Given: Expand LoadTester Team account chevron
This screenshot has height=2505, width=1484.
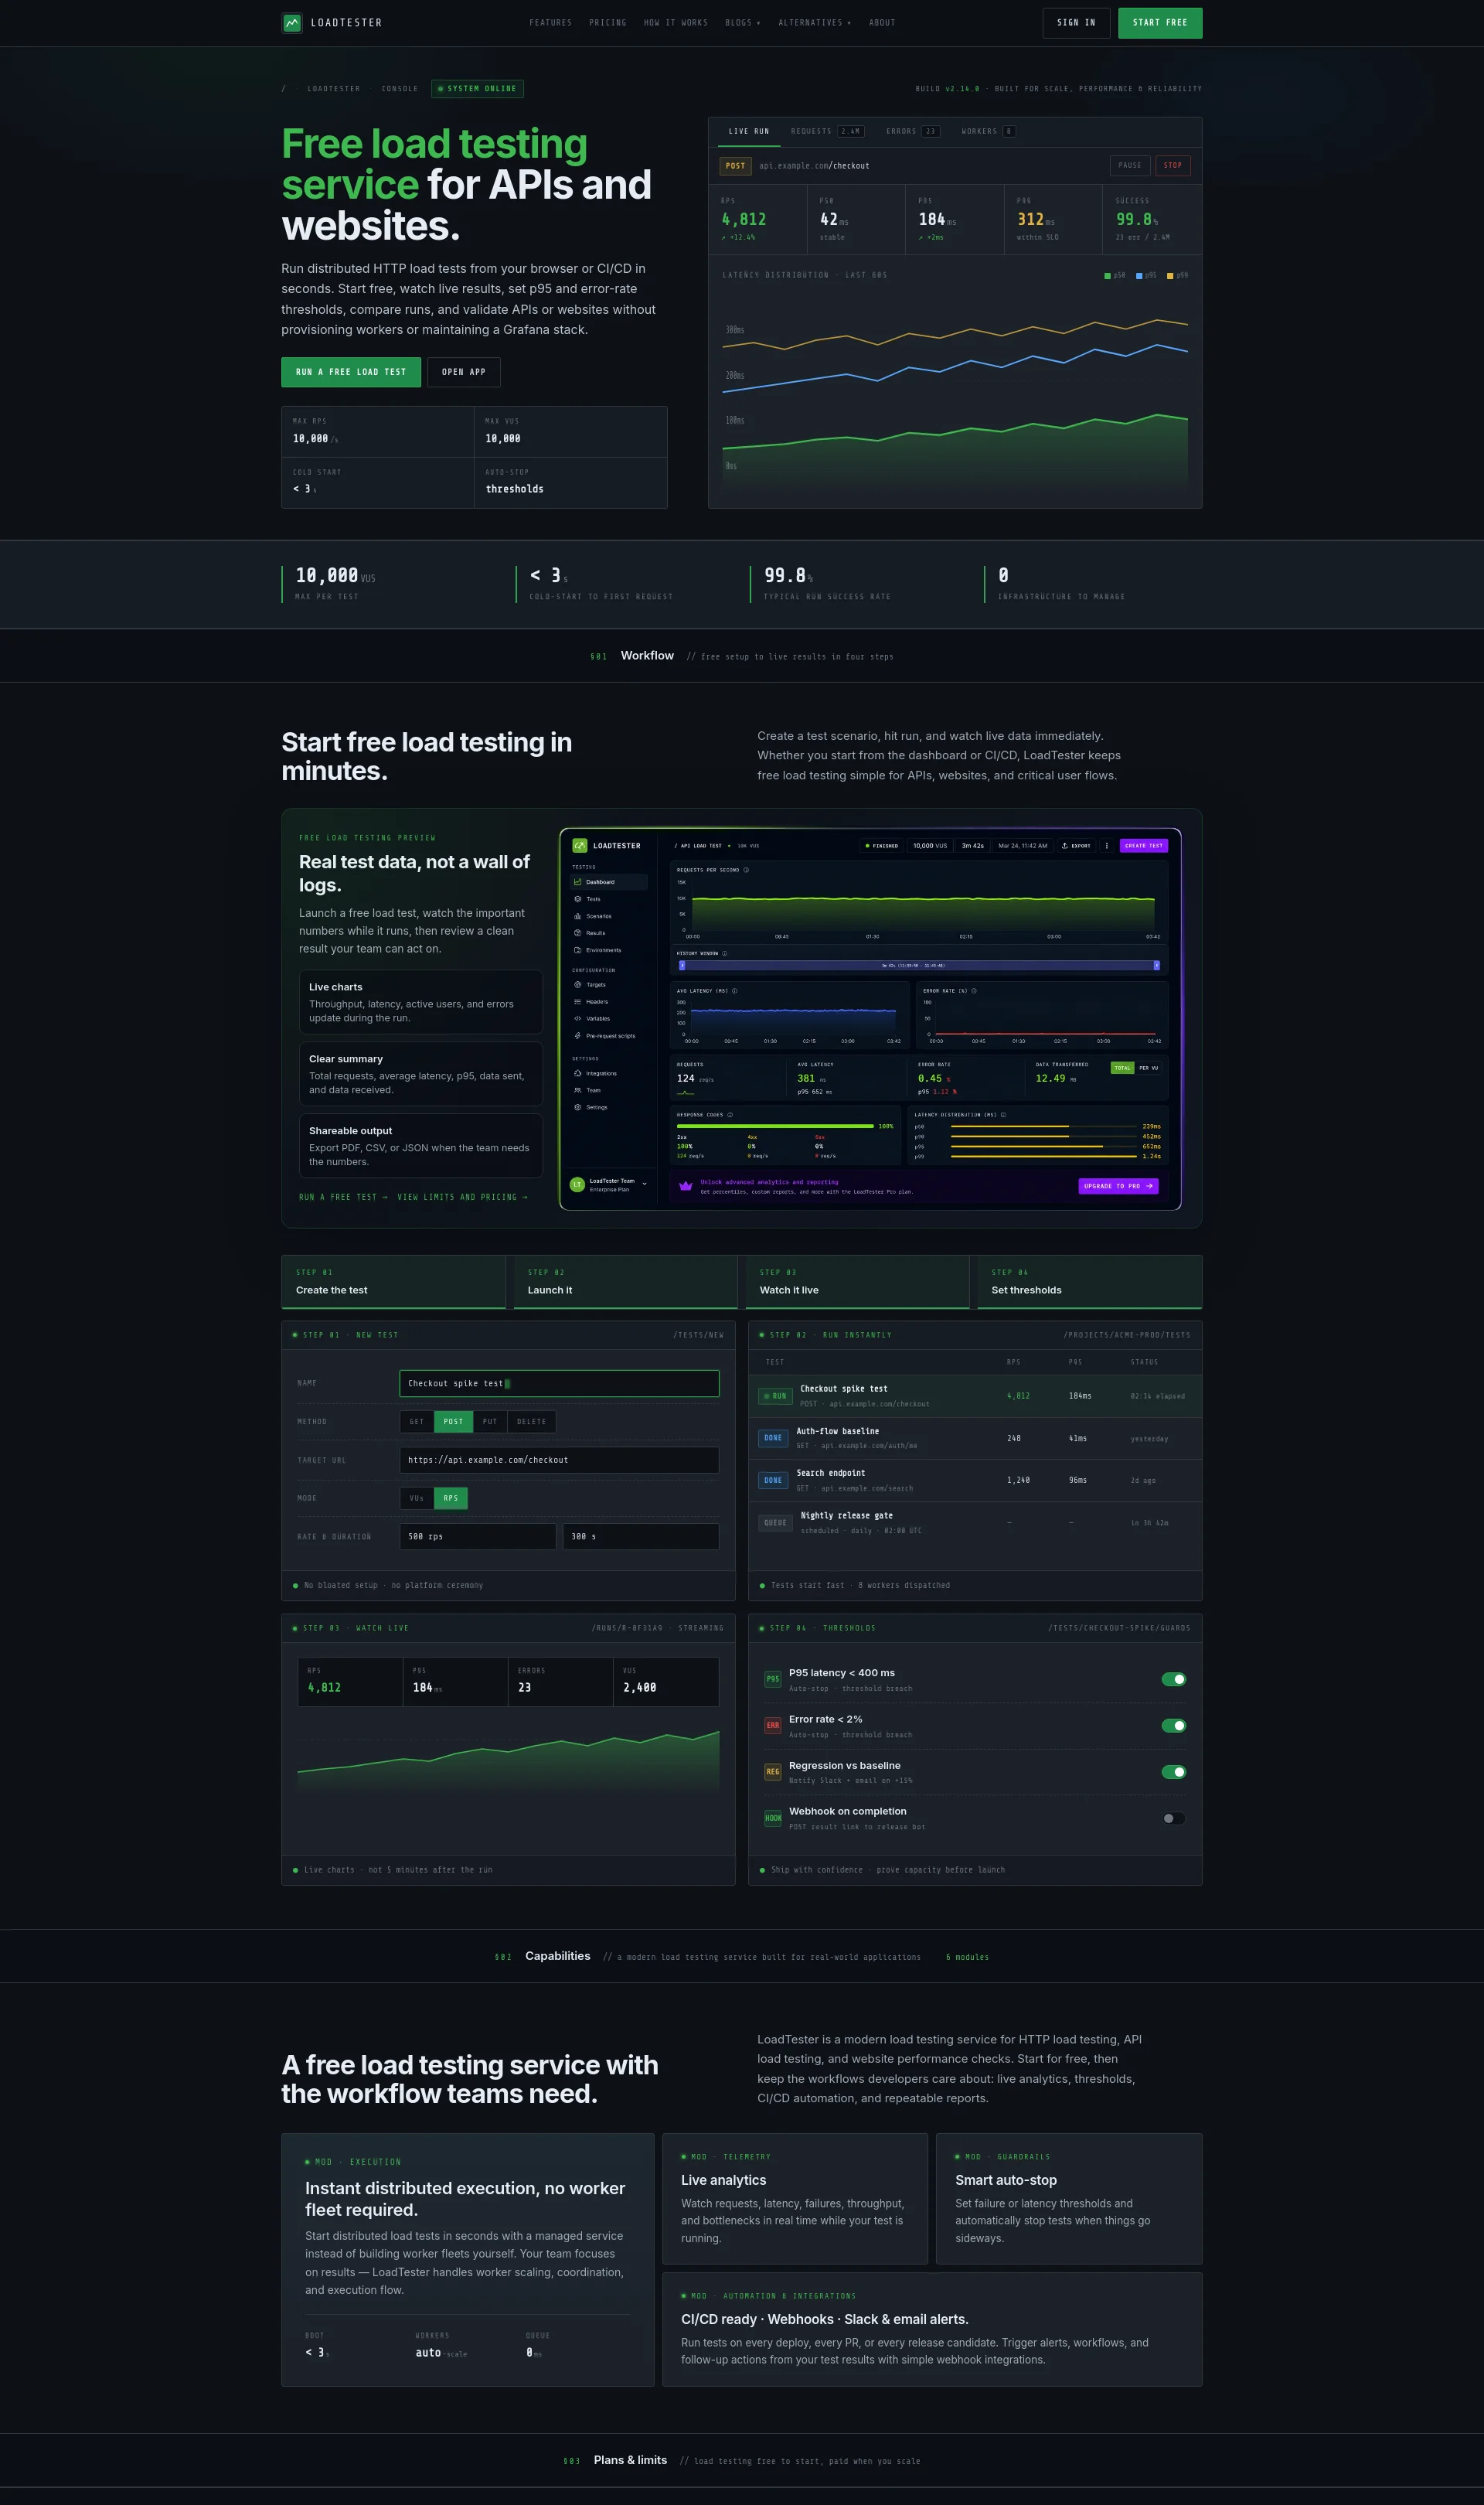Looking at the screenshot, I should (x=644, y=1184).
